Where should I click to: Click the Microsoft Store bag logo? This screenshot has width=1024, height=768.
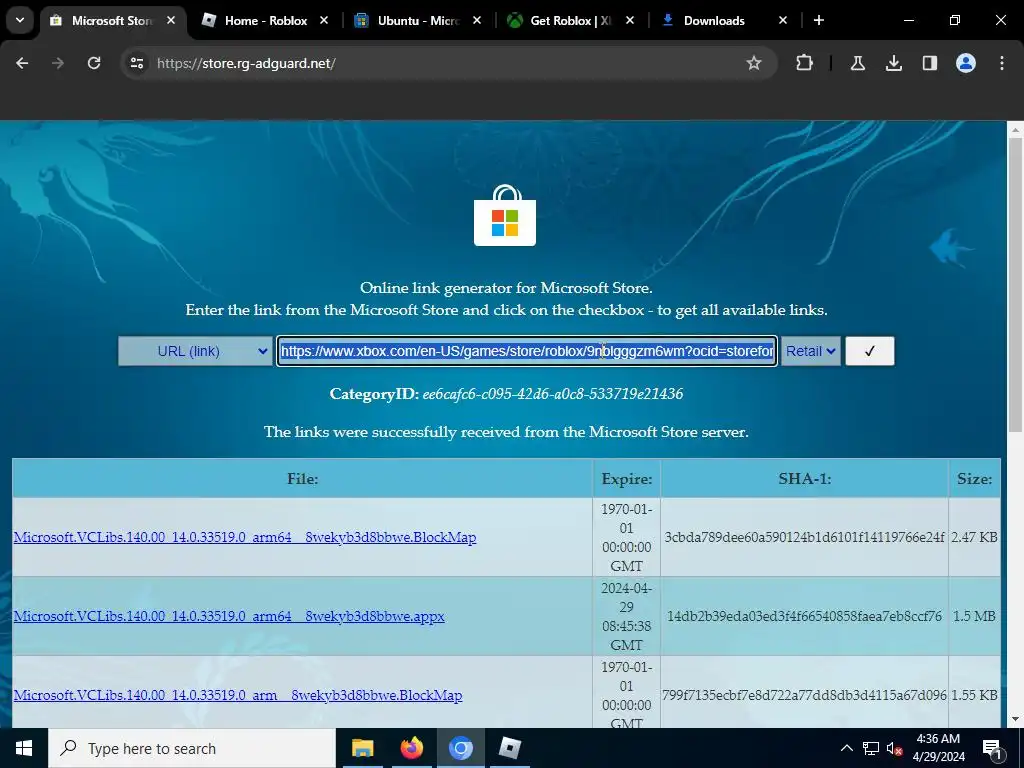click(505, 215)
